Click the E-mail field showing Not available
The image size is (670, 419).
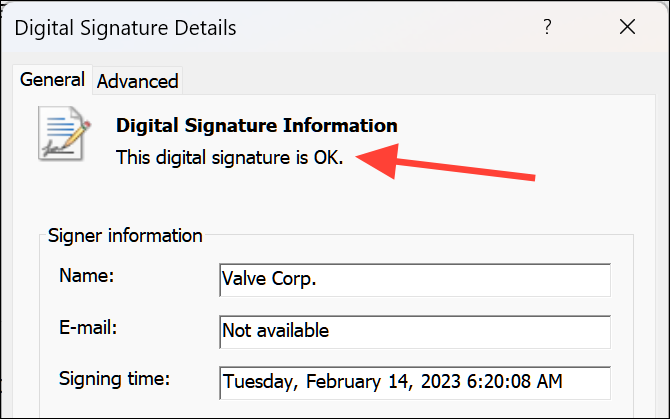tap(413, 330)
